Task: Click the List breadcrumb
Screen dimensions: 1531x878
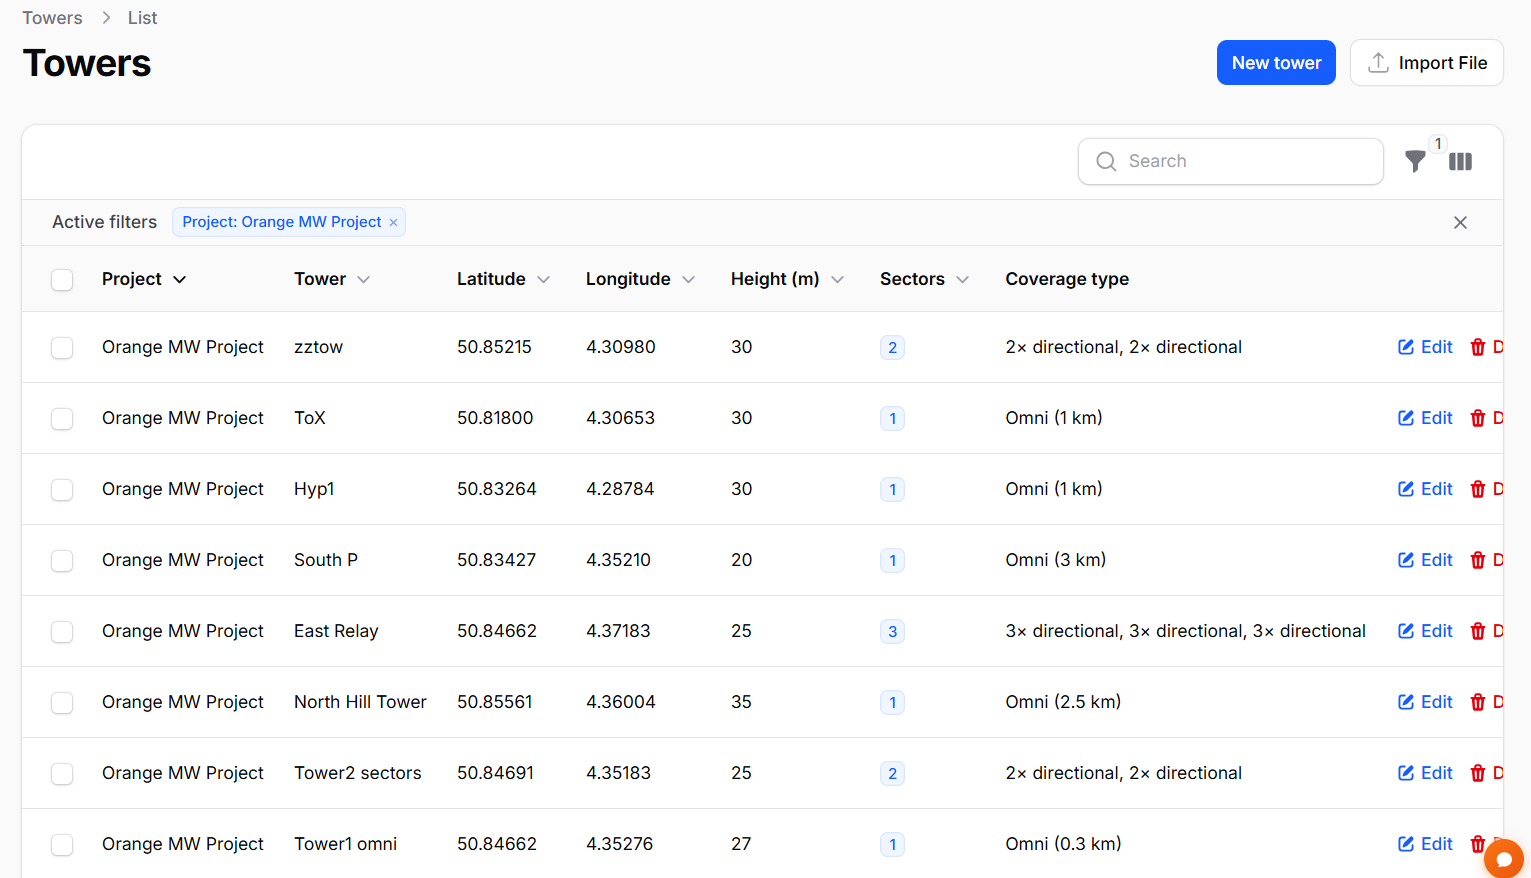Action: coord(142,18)
